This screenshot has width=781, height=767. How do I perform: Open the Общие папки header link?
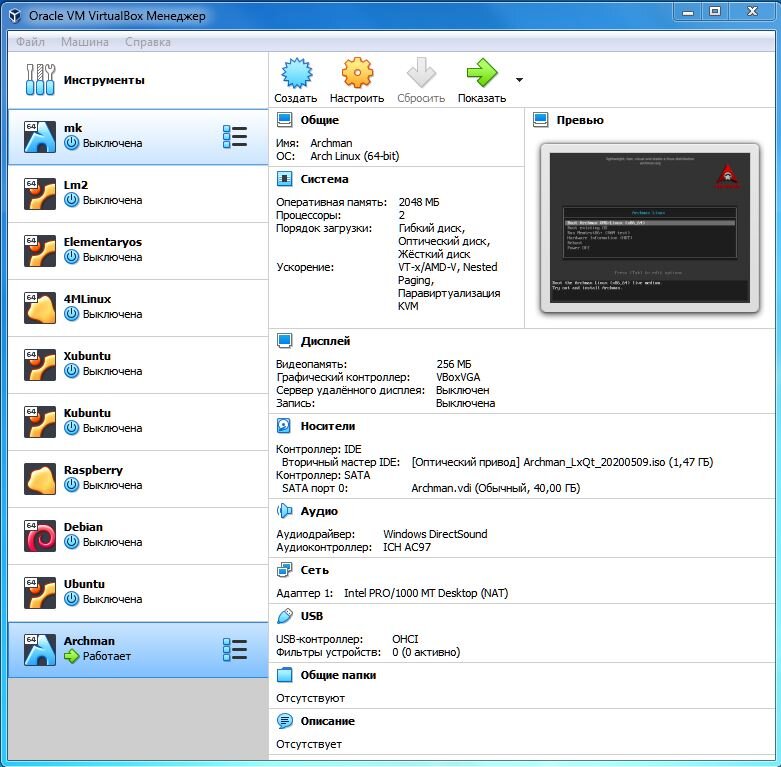click(x=338, y=675)
